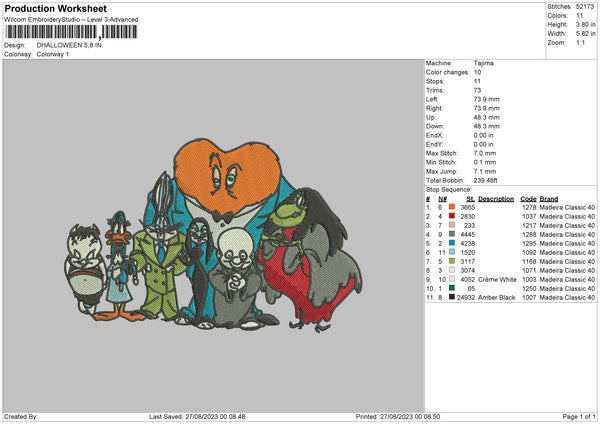
Task: Click the Trims value '73'
Action: pyautogui.click(x=477, y=90)
